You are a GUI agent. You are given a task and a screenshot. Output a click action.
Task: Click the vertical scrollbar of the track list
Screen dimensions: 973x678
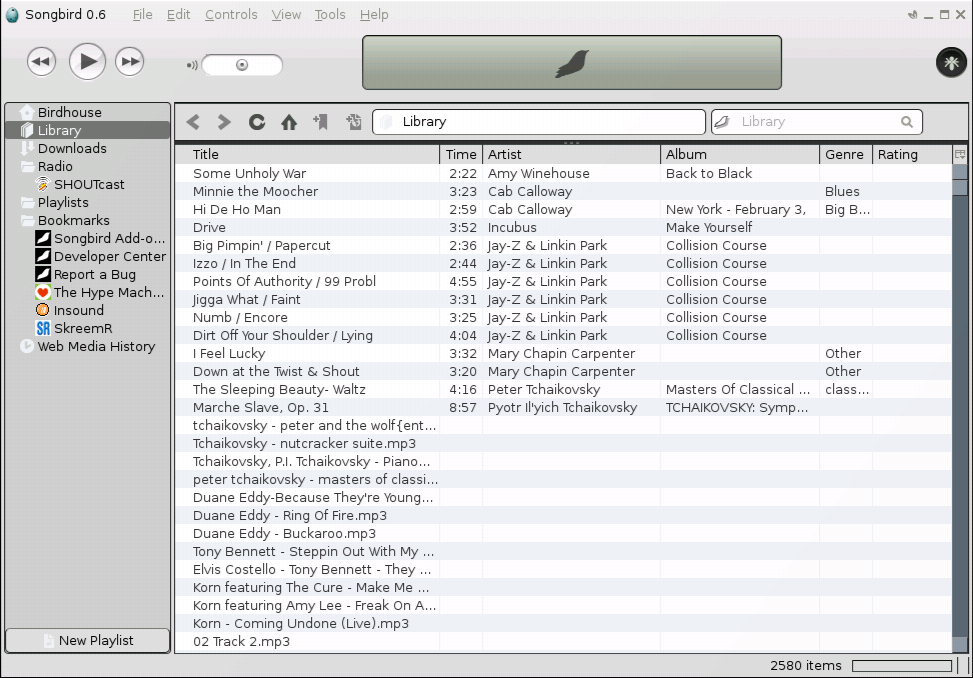click(959, 407)
